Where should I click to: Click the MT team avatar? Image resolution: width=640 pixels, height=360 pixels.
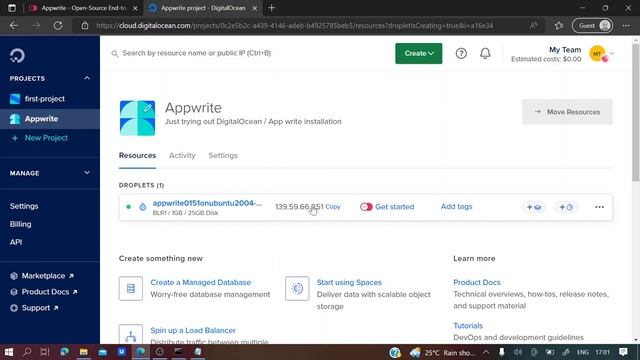pyautogui.click(x=598, y=53)
